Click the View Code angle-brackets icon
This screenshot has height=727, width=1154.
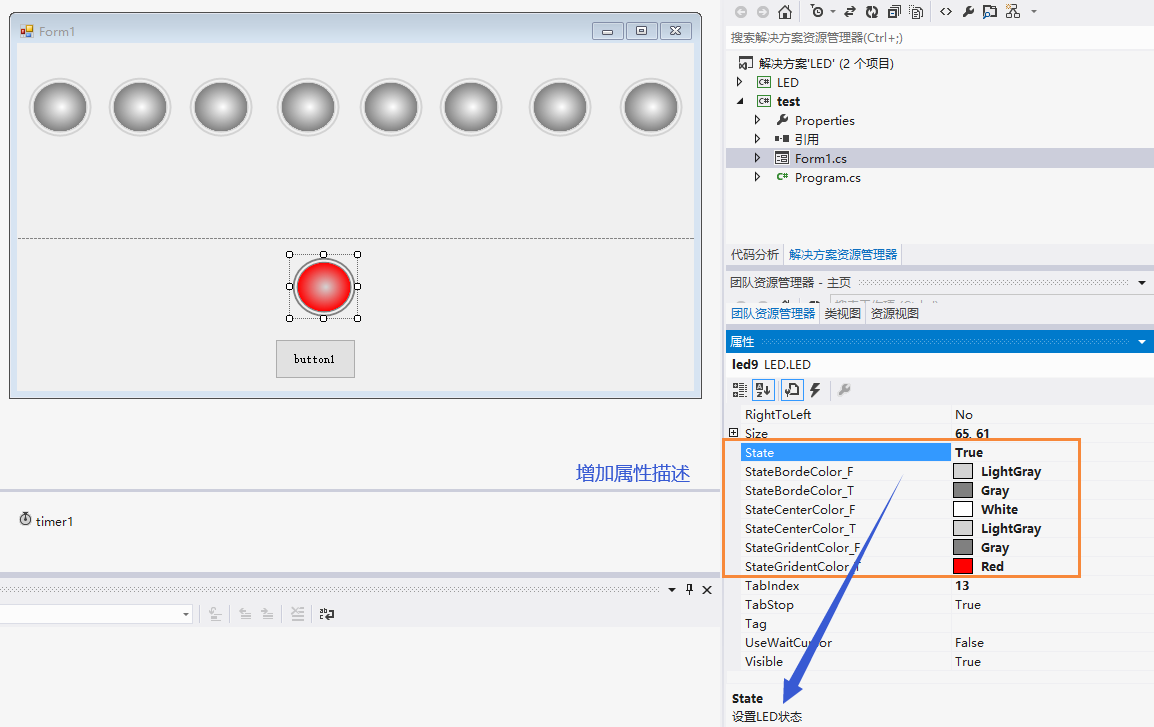click(x=945, y=12)
